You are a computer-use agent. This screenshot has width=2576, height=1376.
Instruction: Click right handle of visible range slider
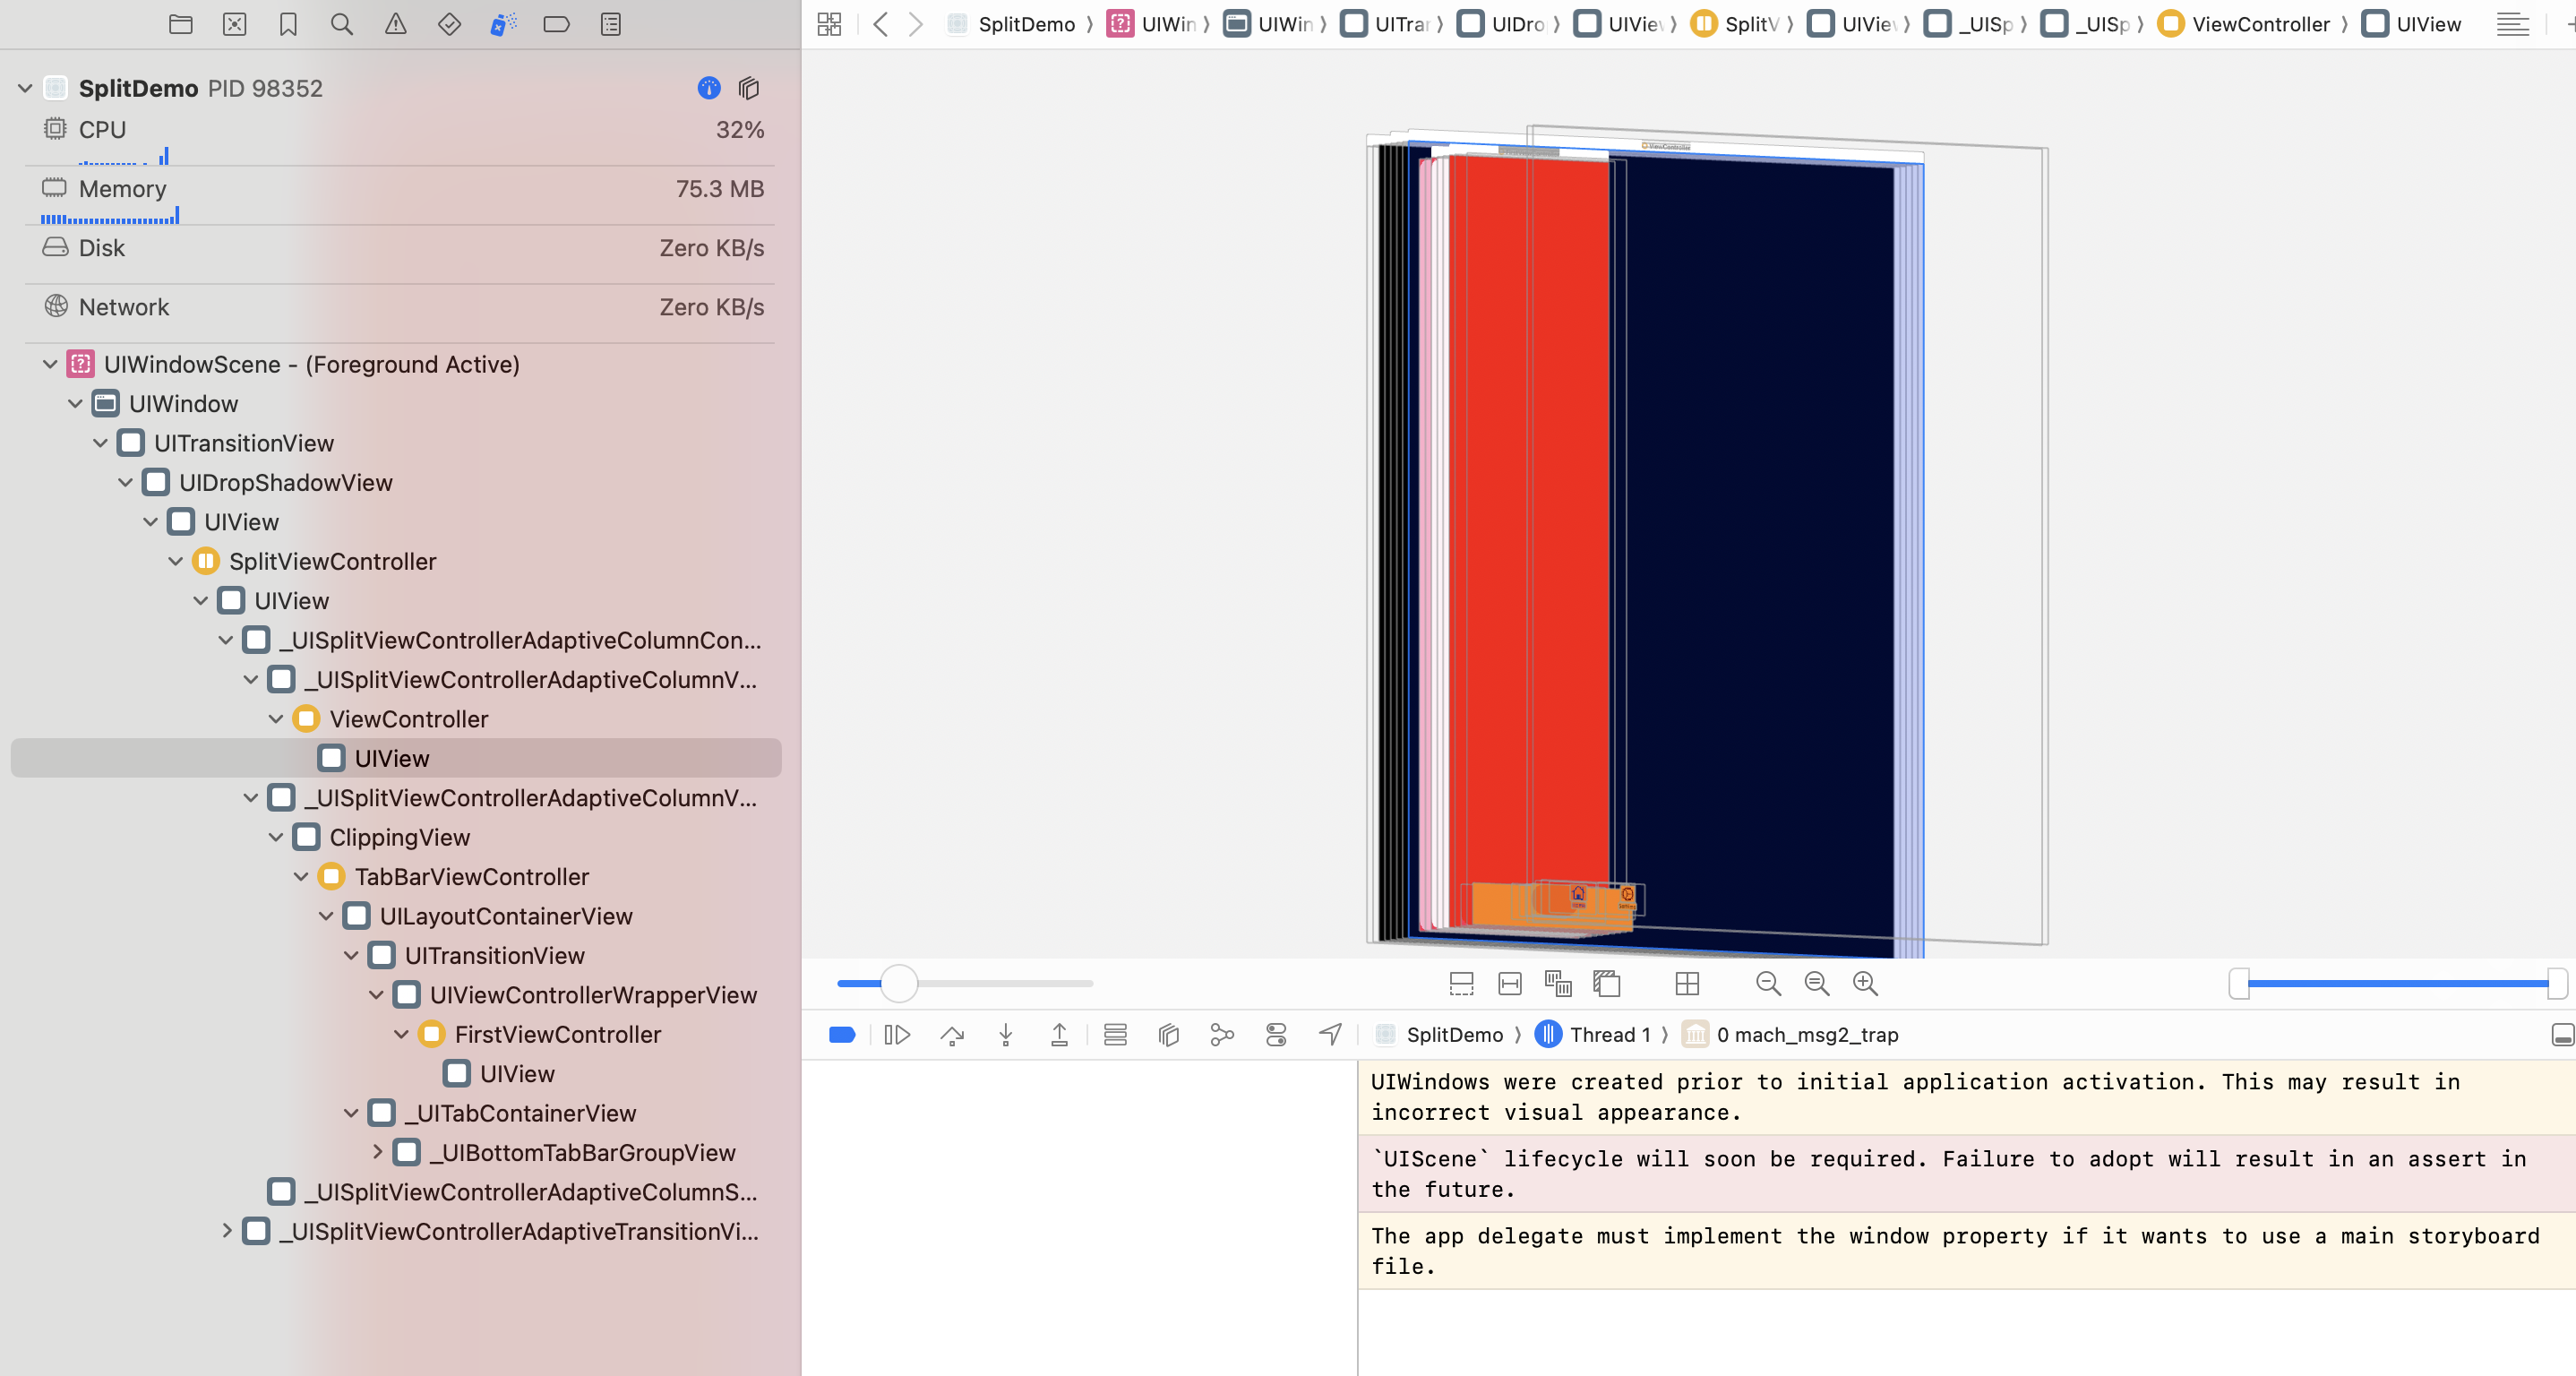pos(2557,984)
